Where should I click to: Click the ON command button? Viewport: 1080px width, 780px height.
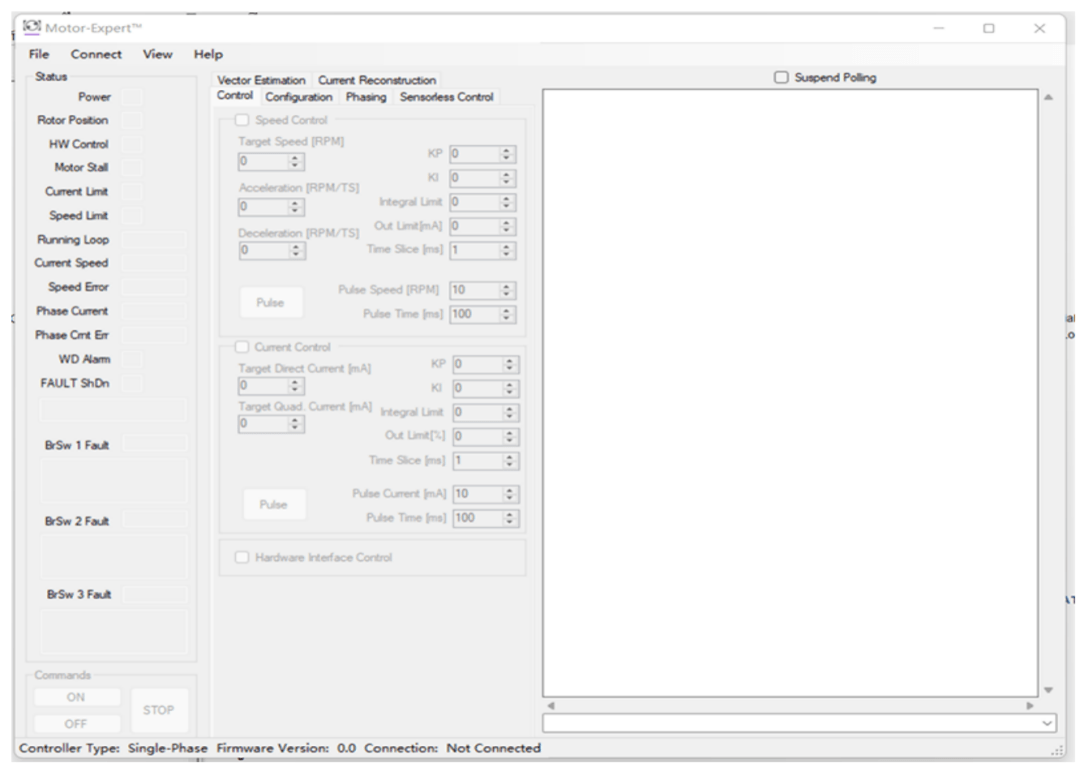pos(76,697)
